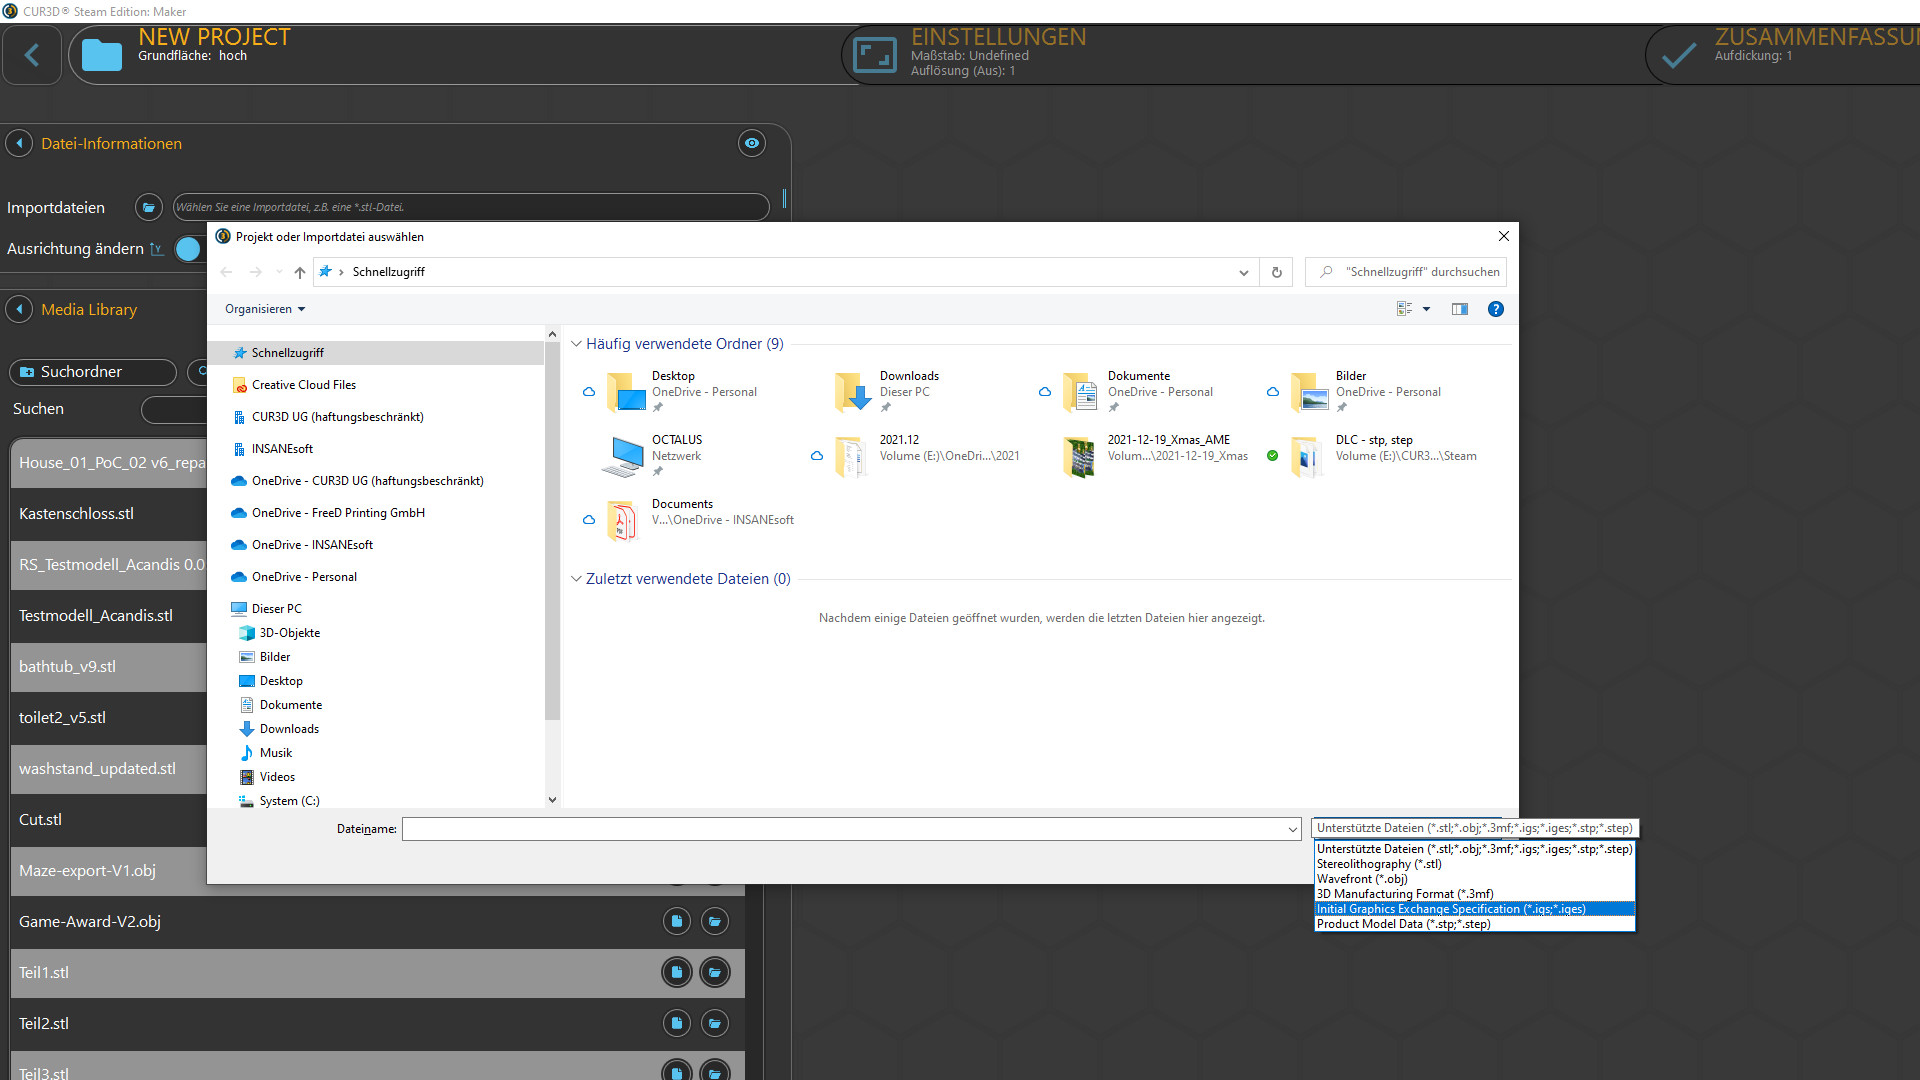Select Product Model Data (*.stp;*.step) option
1920x1080 pixels.
tap(1403, 923)
